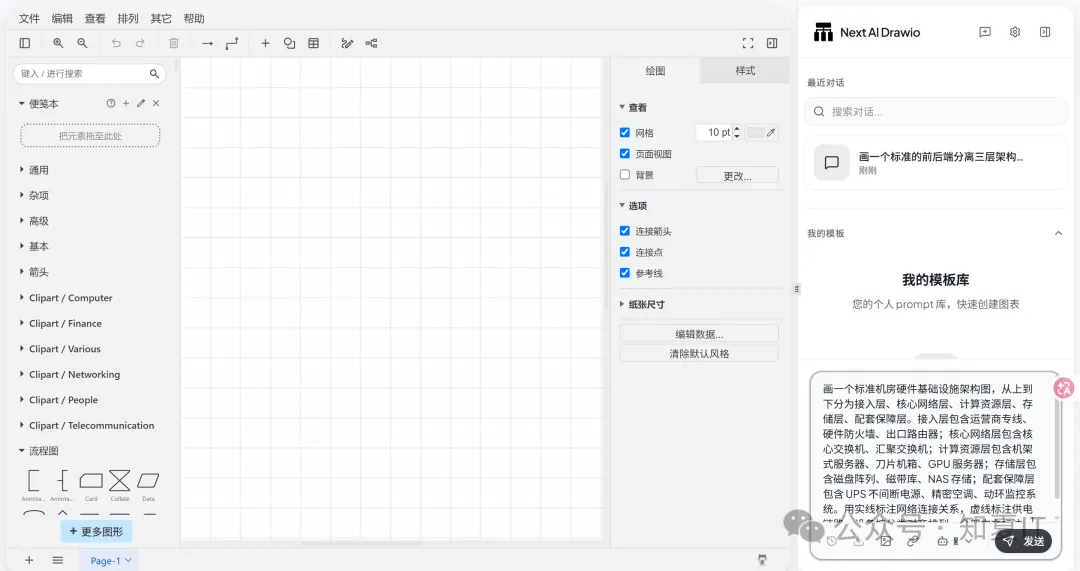Toggle the shapes sidebar panel icon
Image resolution: width=1080 pixels, height=571 pixels.
[x=25, y=43]
